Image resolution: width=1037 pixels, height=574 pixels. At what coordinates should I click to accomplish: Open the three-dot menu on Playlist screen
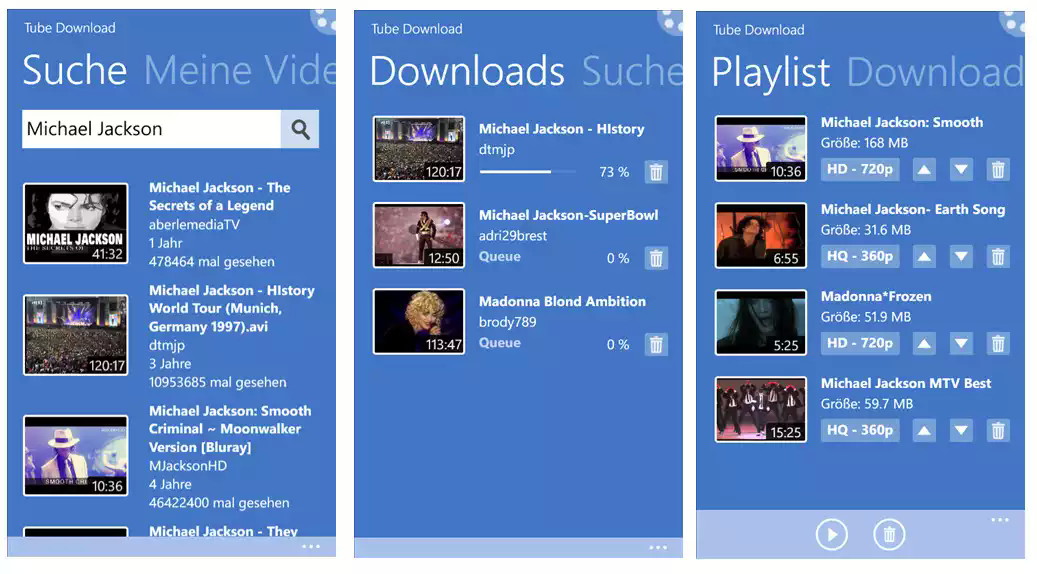[1000, 520]
